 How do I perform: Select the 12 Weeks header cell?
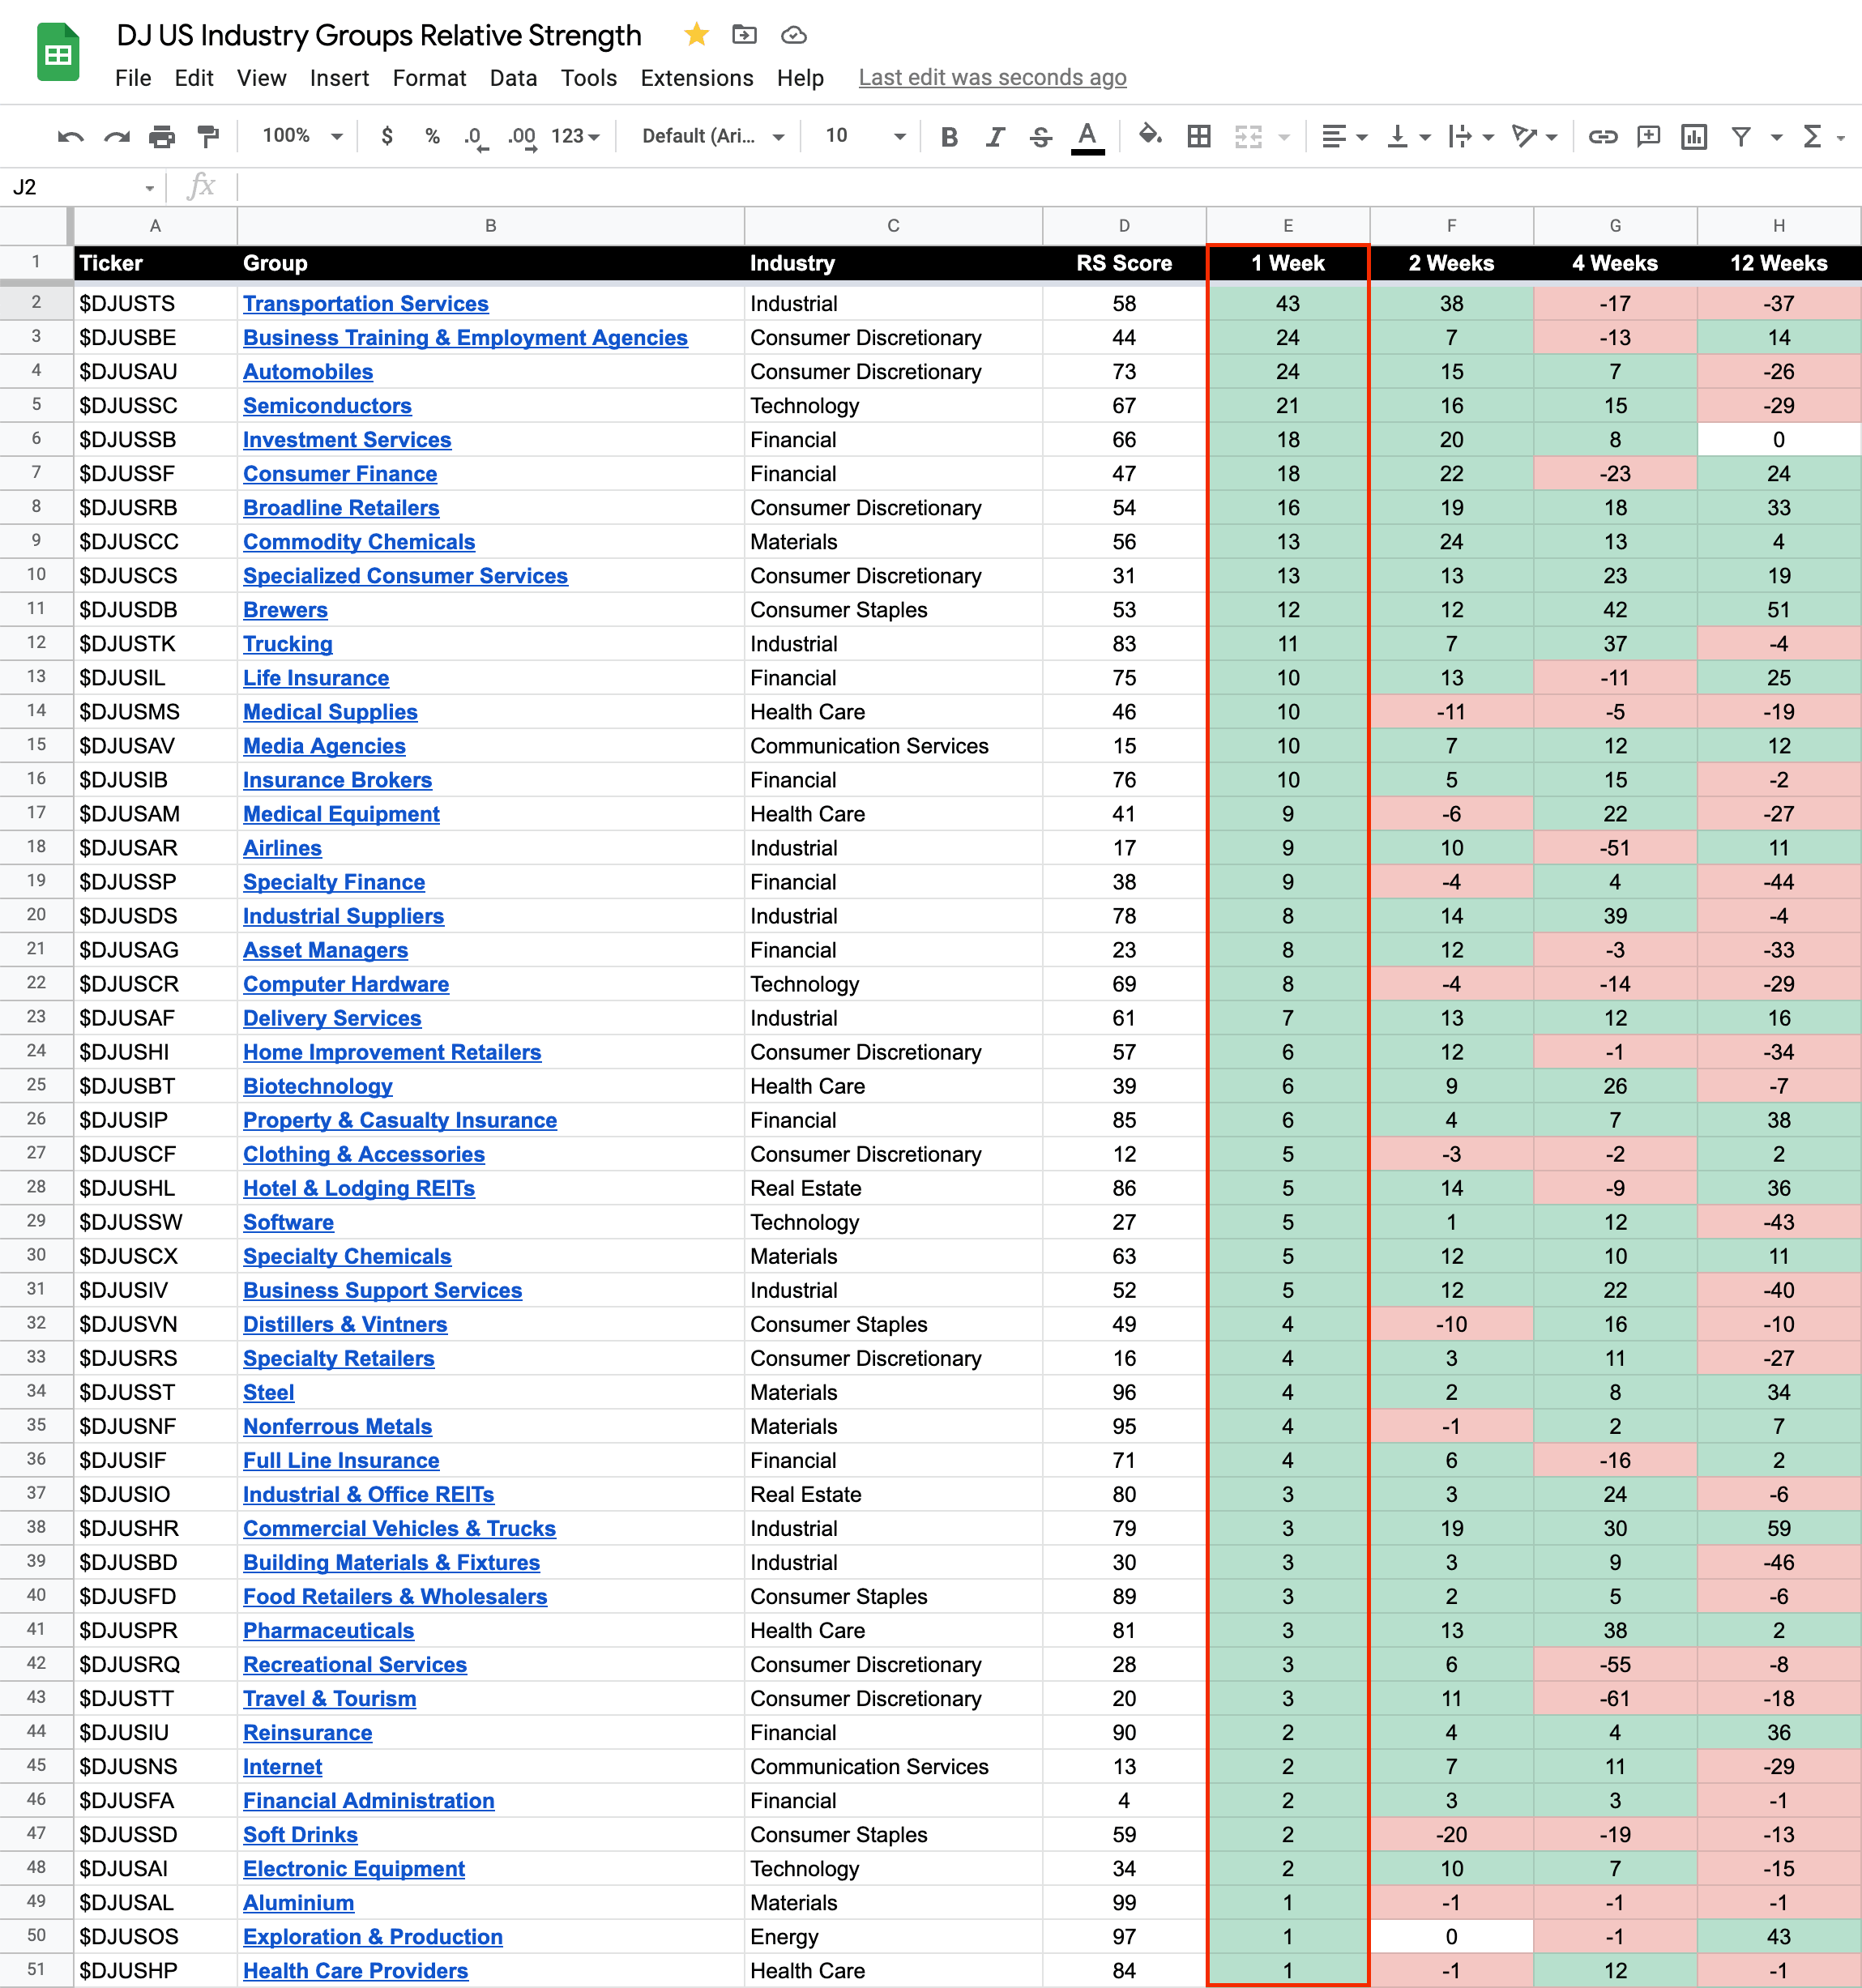(1779, 264)
